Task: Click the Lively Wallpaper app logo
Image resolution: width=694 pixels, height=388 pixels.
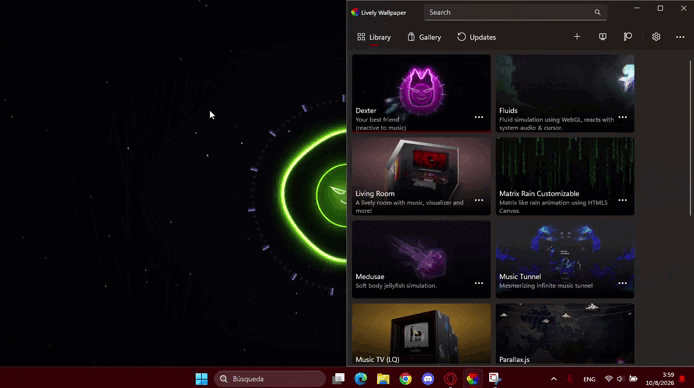Action: pyautogui.click(x=355, y=12)
